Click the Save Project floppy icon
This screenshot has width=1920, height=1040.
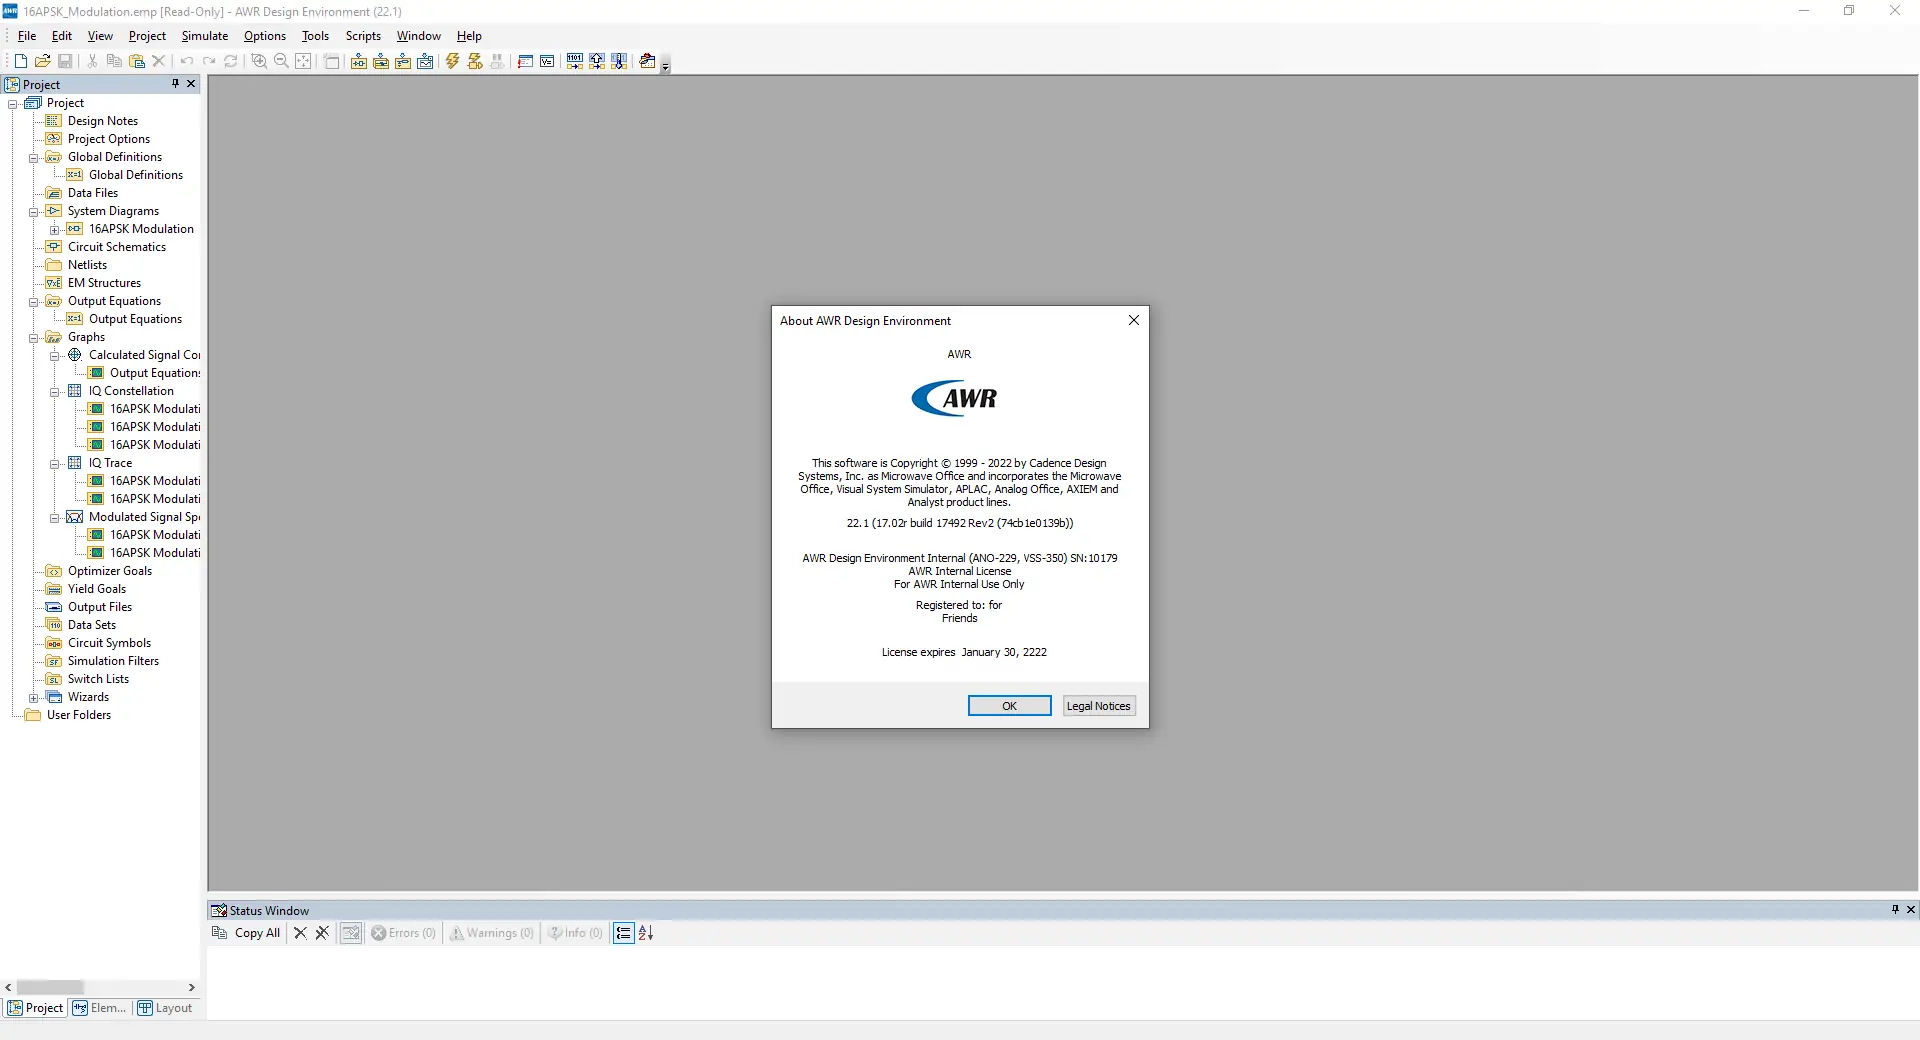[x=65, y=61]
